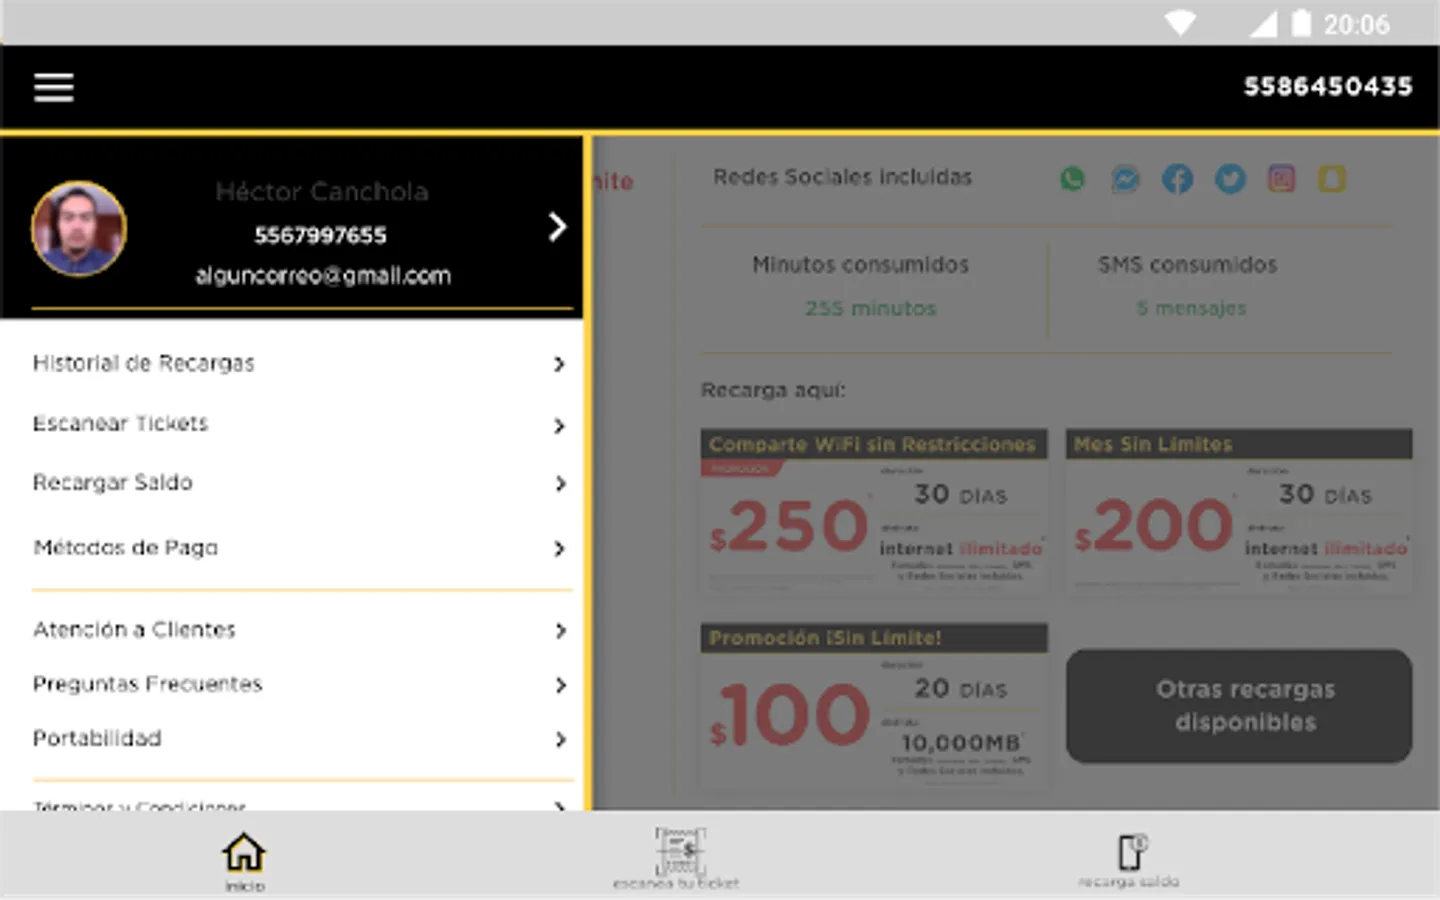Open Atención a Clientes menu item

point(291,630)
